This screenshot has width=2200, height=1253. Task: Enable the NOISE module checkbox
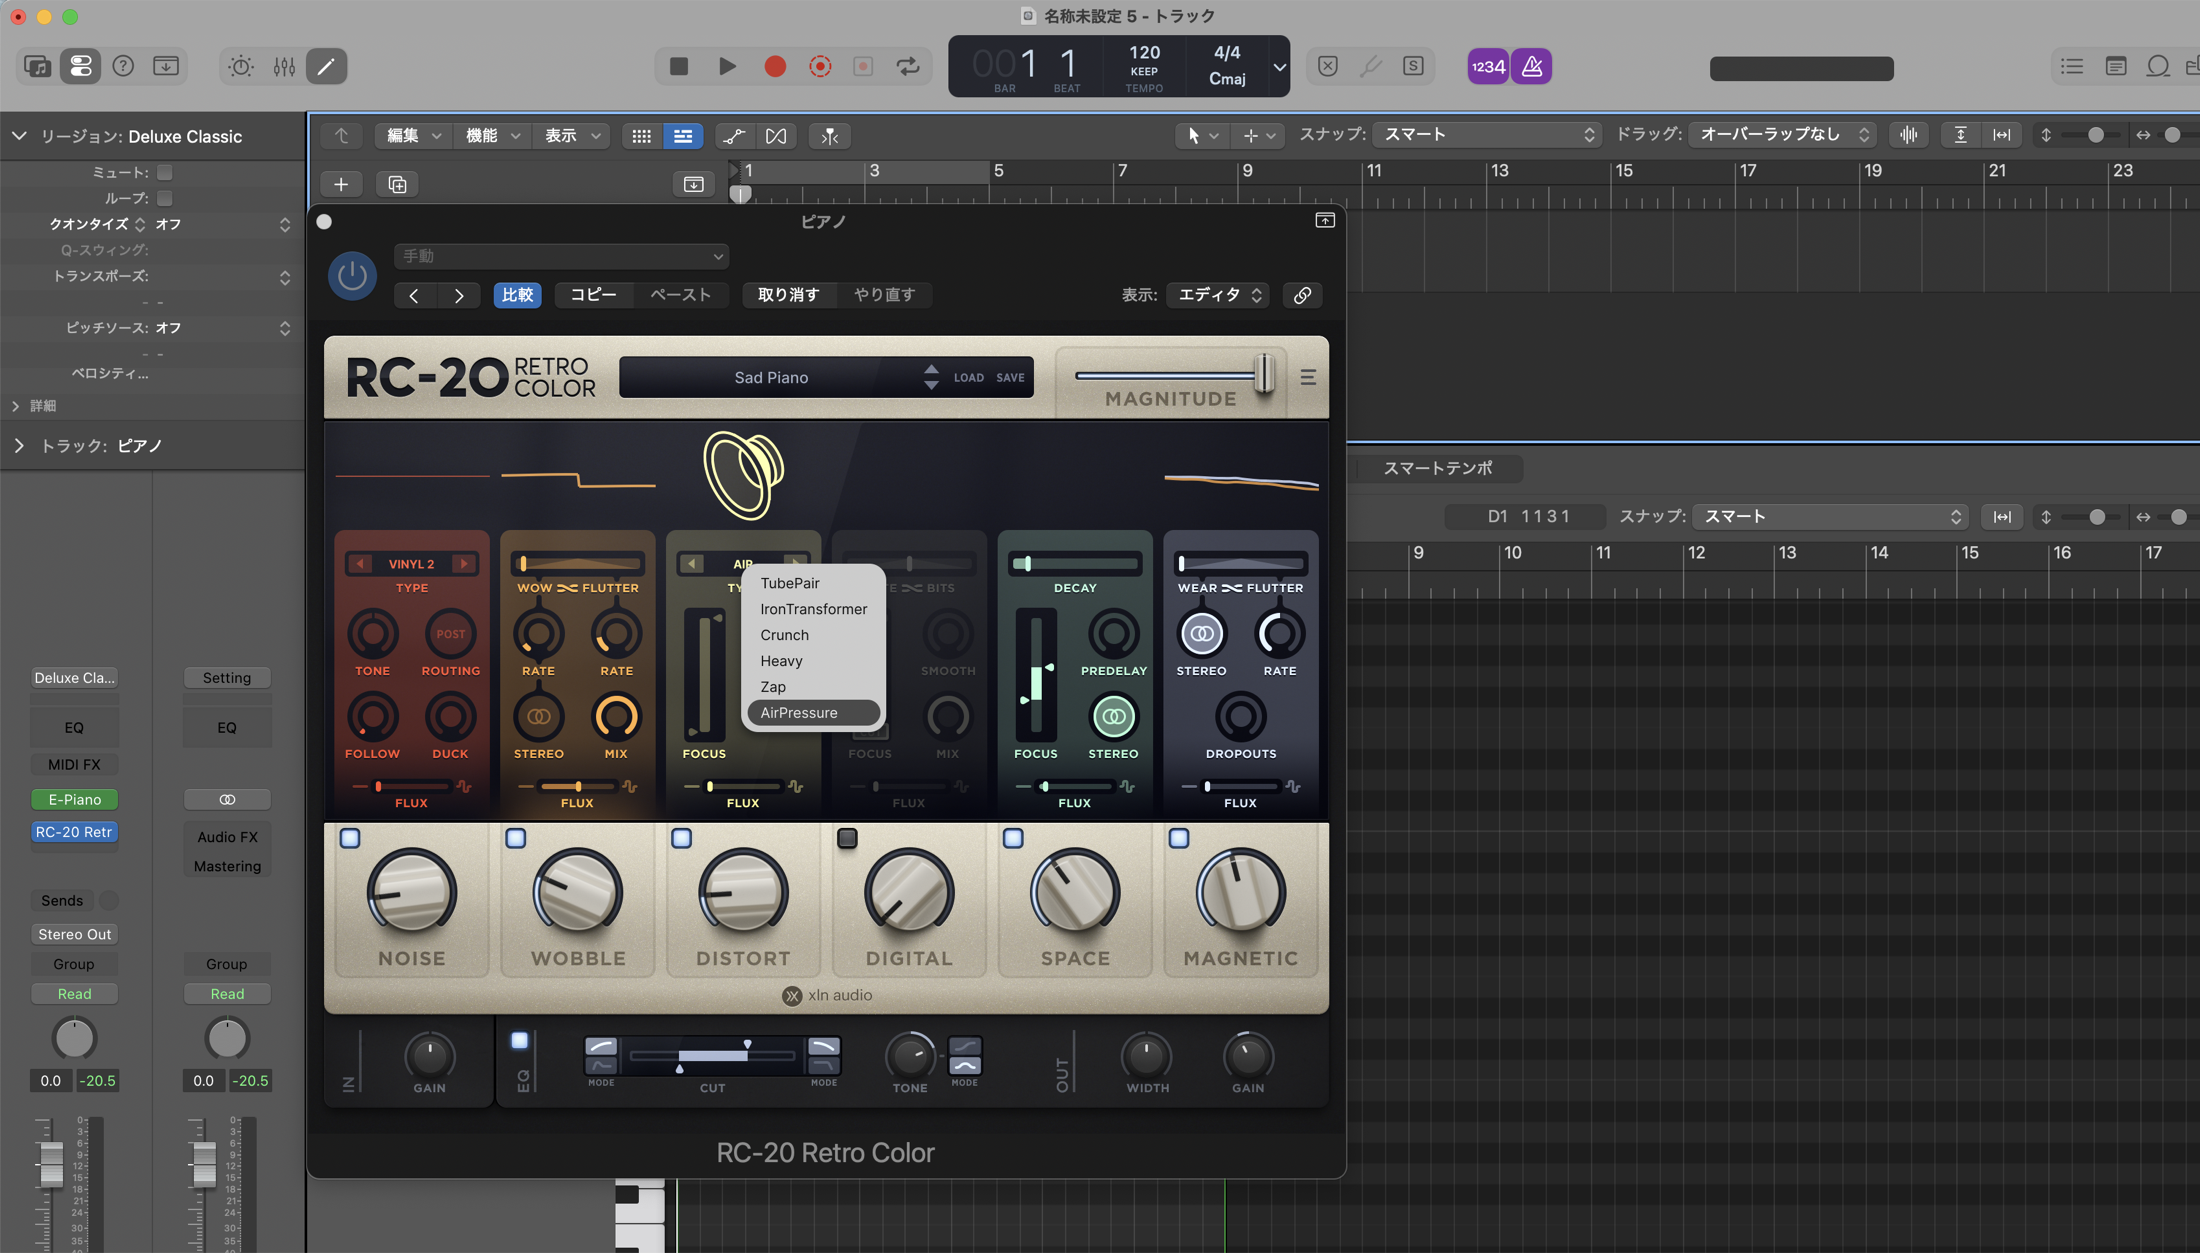tap(350, 838)
